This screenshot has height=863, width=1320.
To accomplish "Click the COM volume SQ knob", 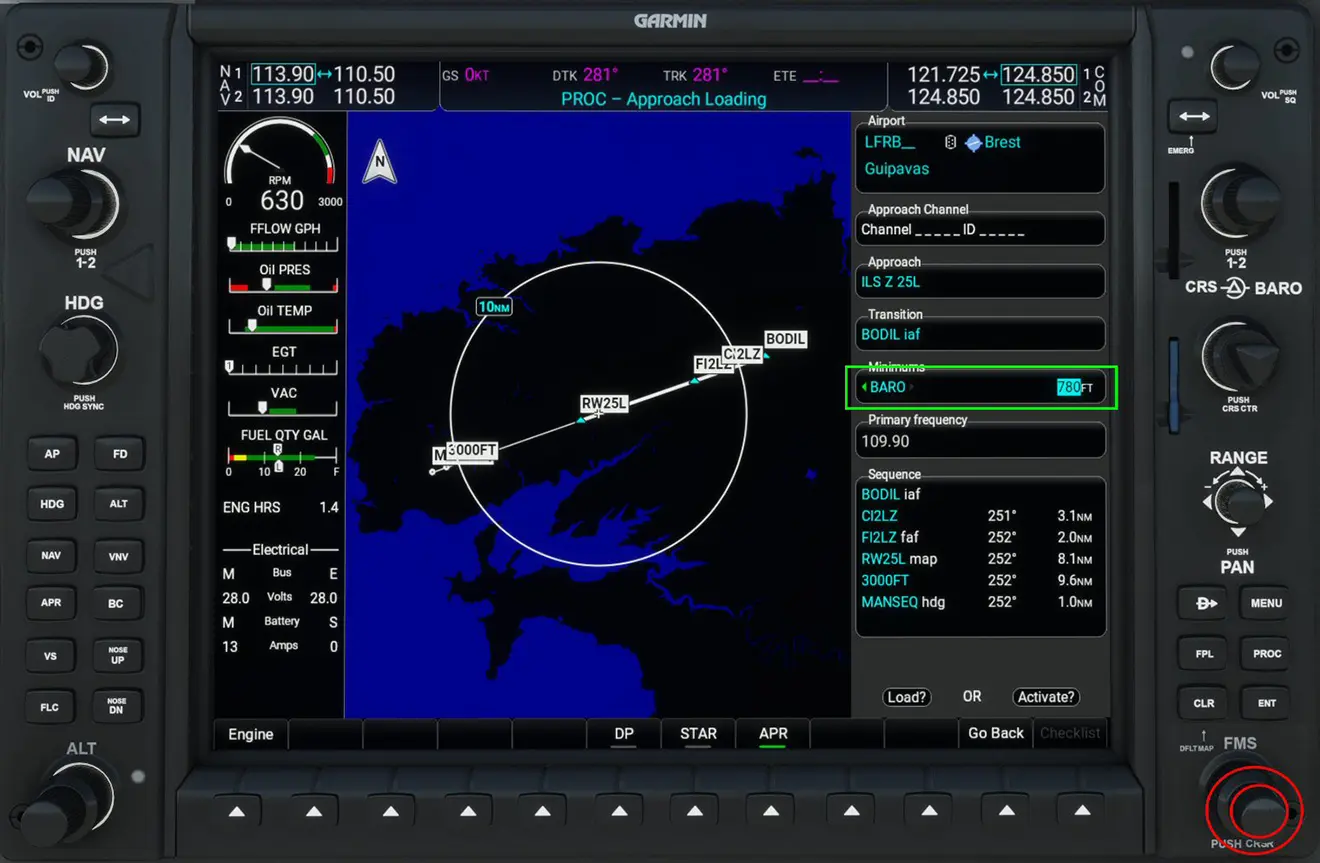I will pyautogui.click(x=1236, y=68).
